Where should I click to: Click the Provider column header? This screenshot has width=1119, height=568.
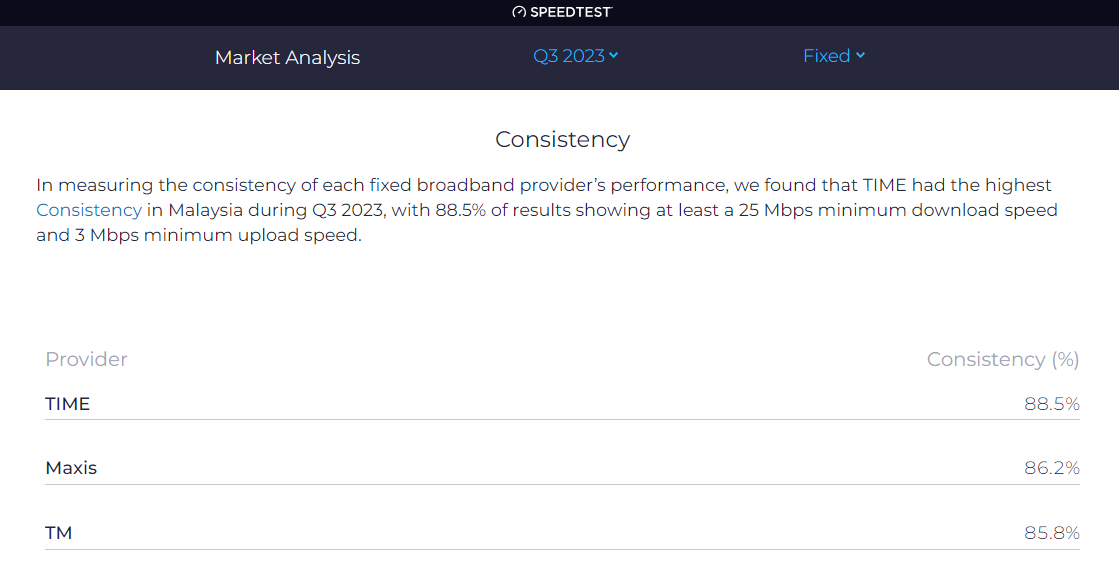click(x=86, y=359)
